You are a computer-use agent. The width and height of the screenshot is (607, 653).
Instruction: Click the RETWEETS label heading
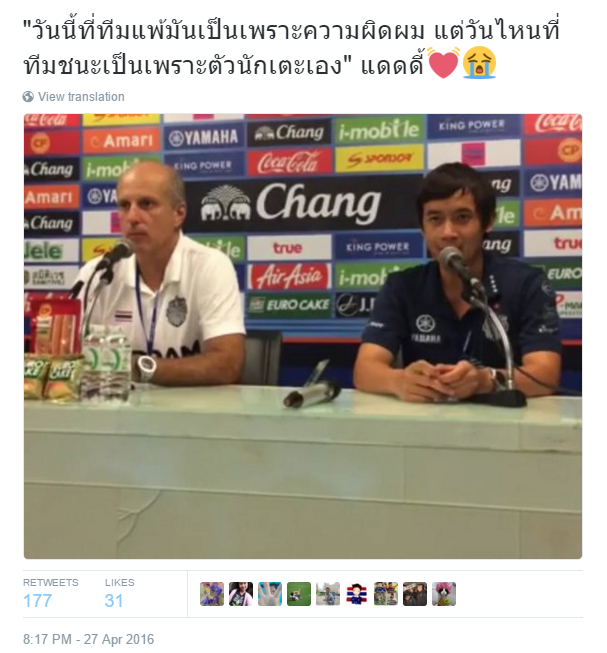coord(50,583)
